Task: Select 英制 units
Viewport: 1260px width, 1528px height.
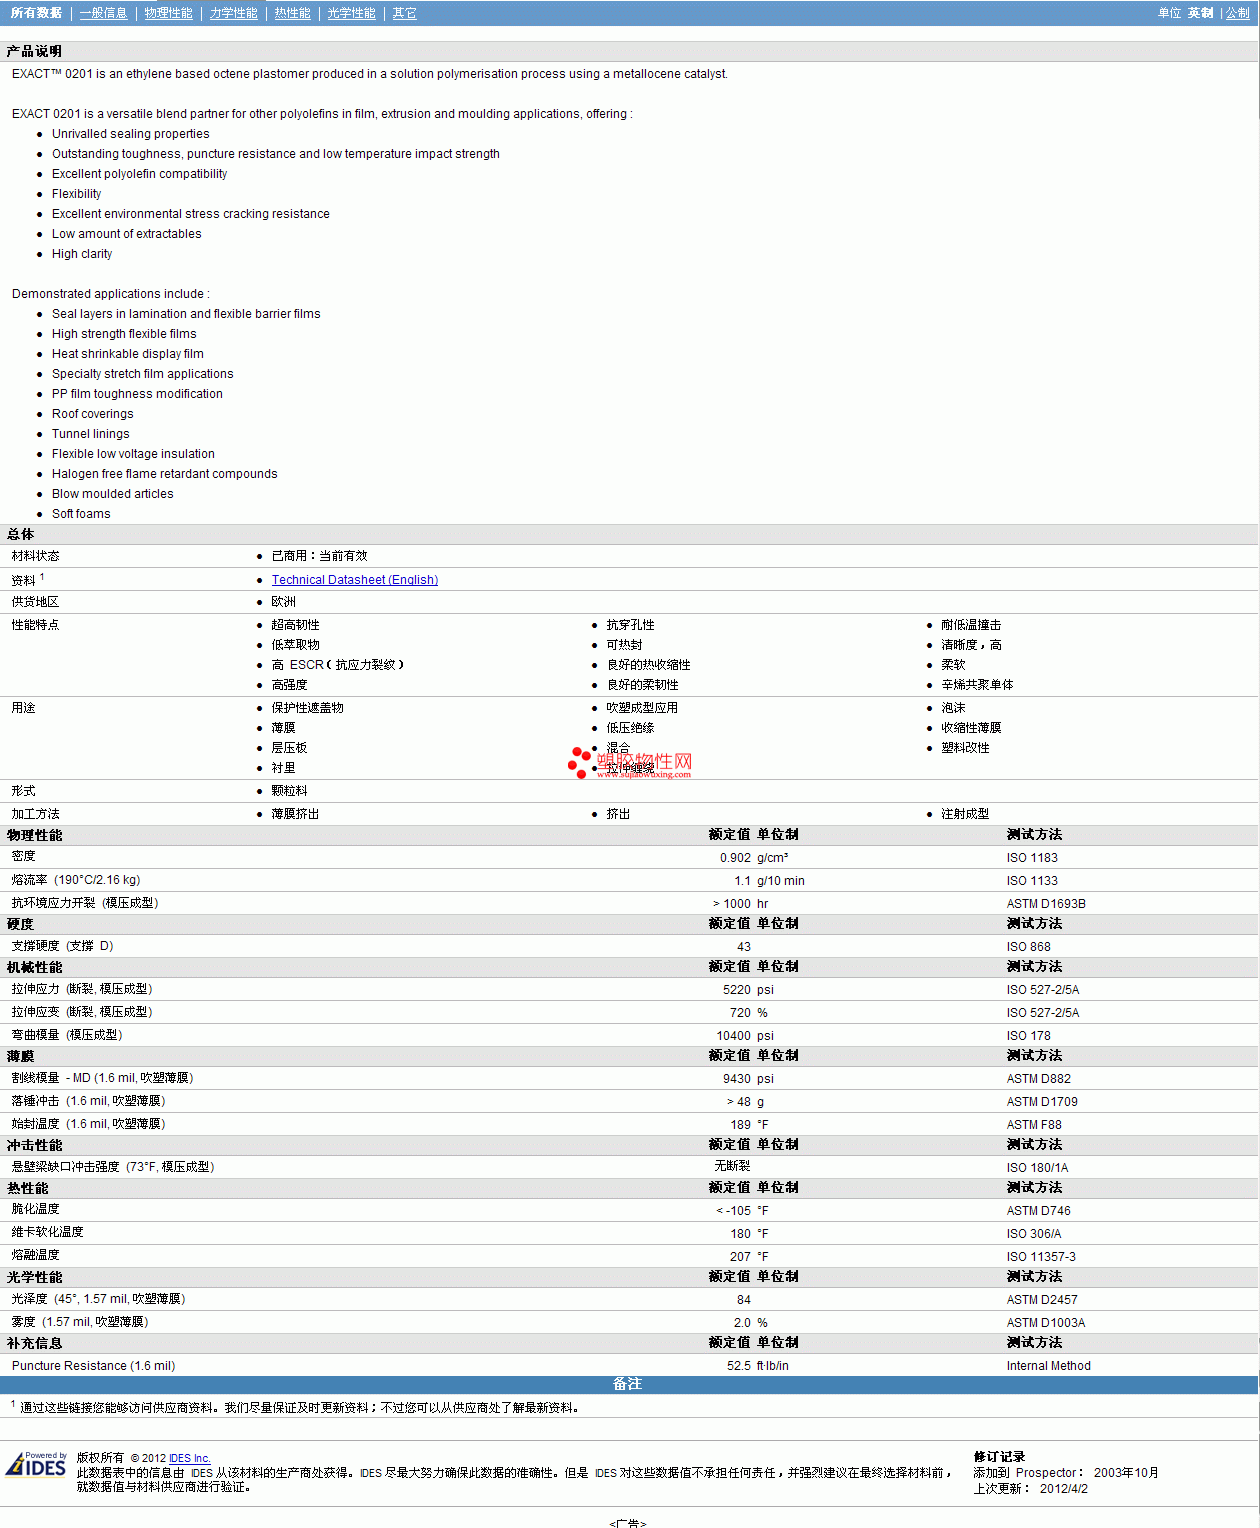Action: (x=1200, y=13)
